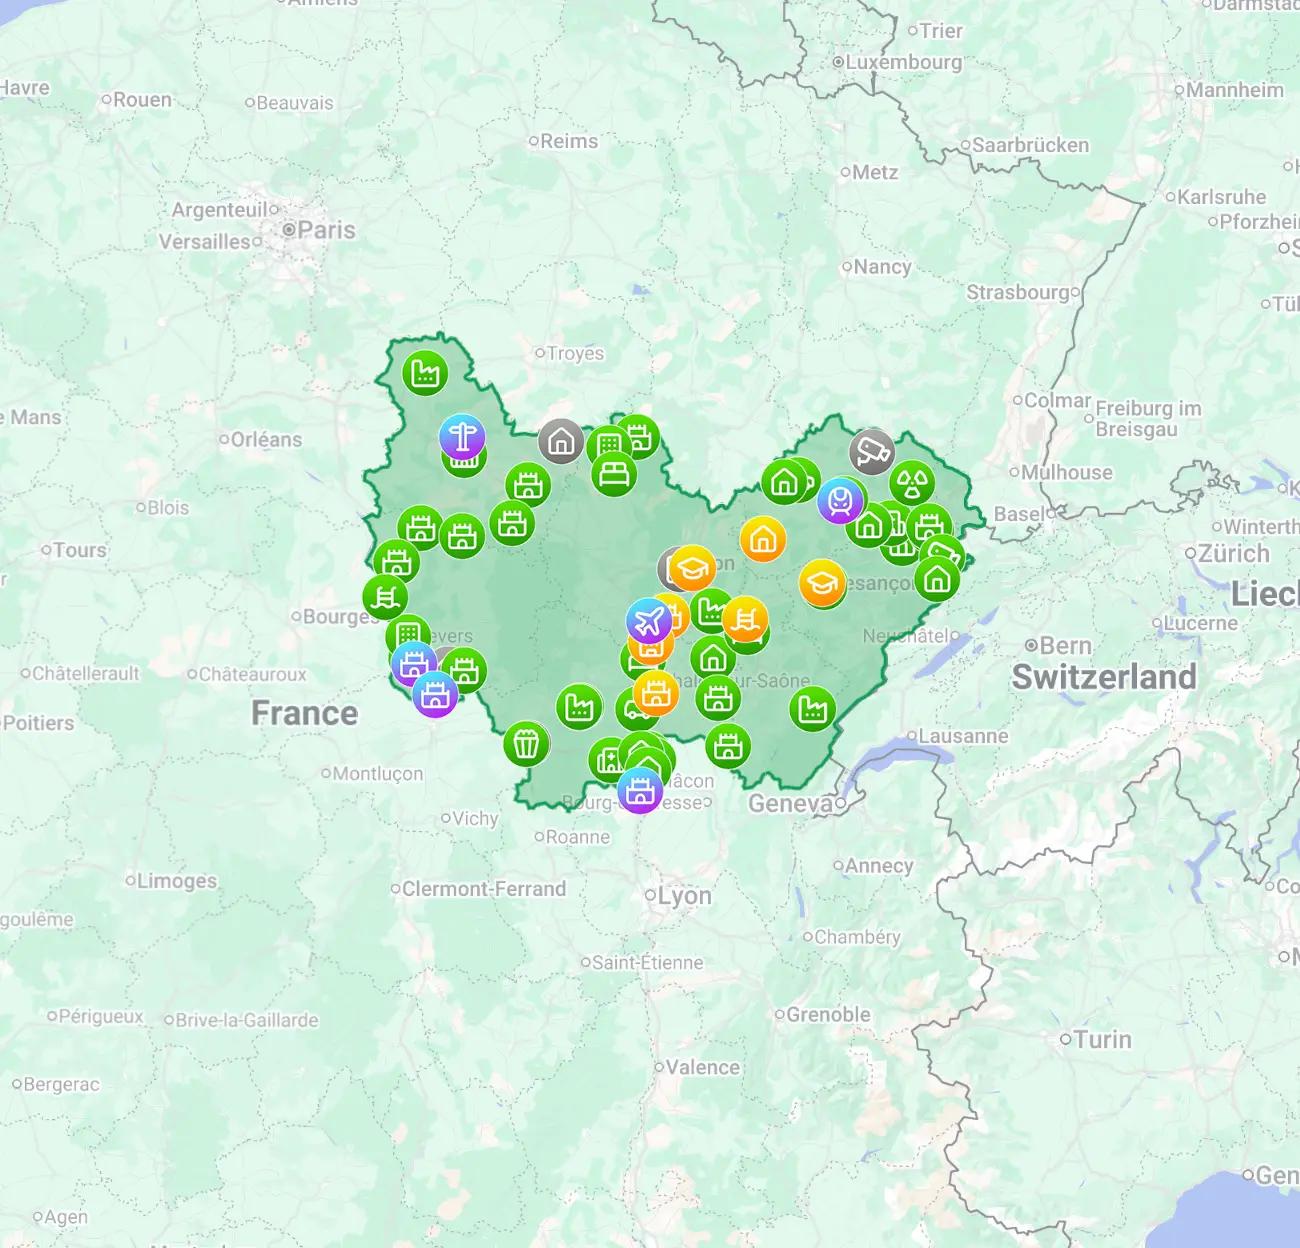Open the orange castle marker near Chalon-sur-Saône

[656, 691]
